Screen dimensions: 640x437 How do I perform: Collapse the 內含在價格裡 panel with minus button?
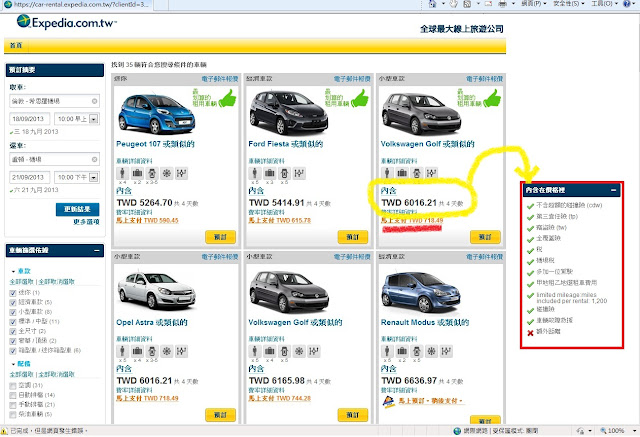(x=613, y=190)
